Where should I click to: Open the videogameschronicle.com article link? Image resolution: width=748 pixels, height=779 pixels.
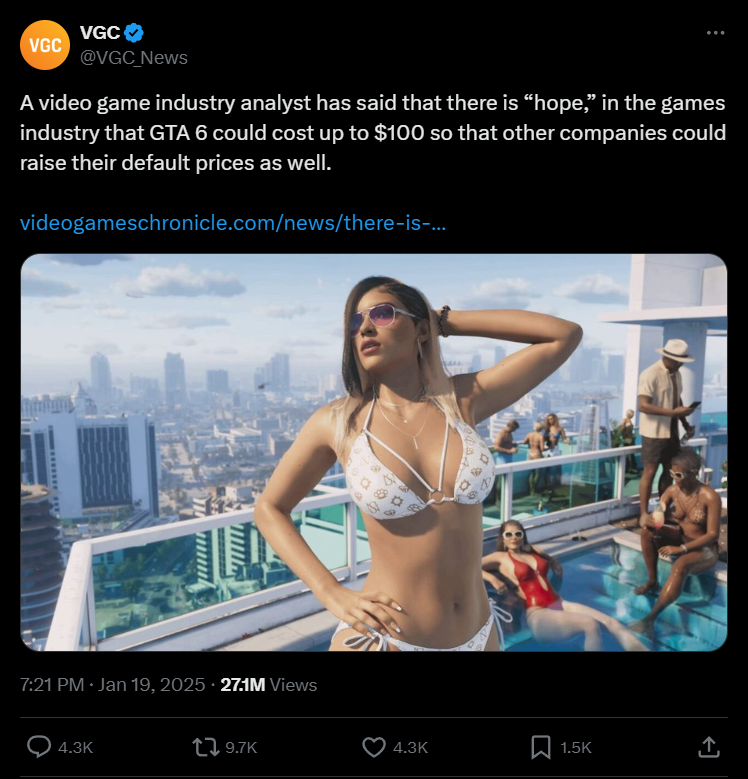[233, 223]
